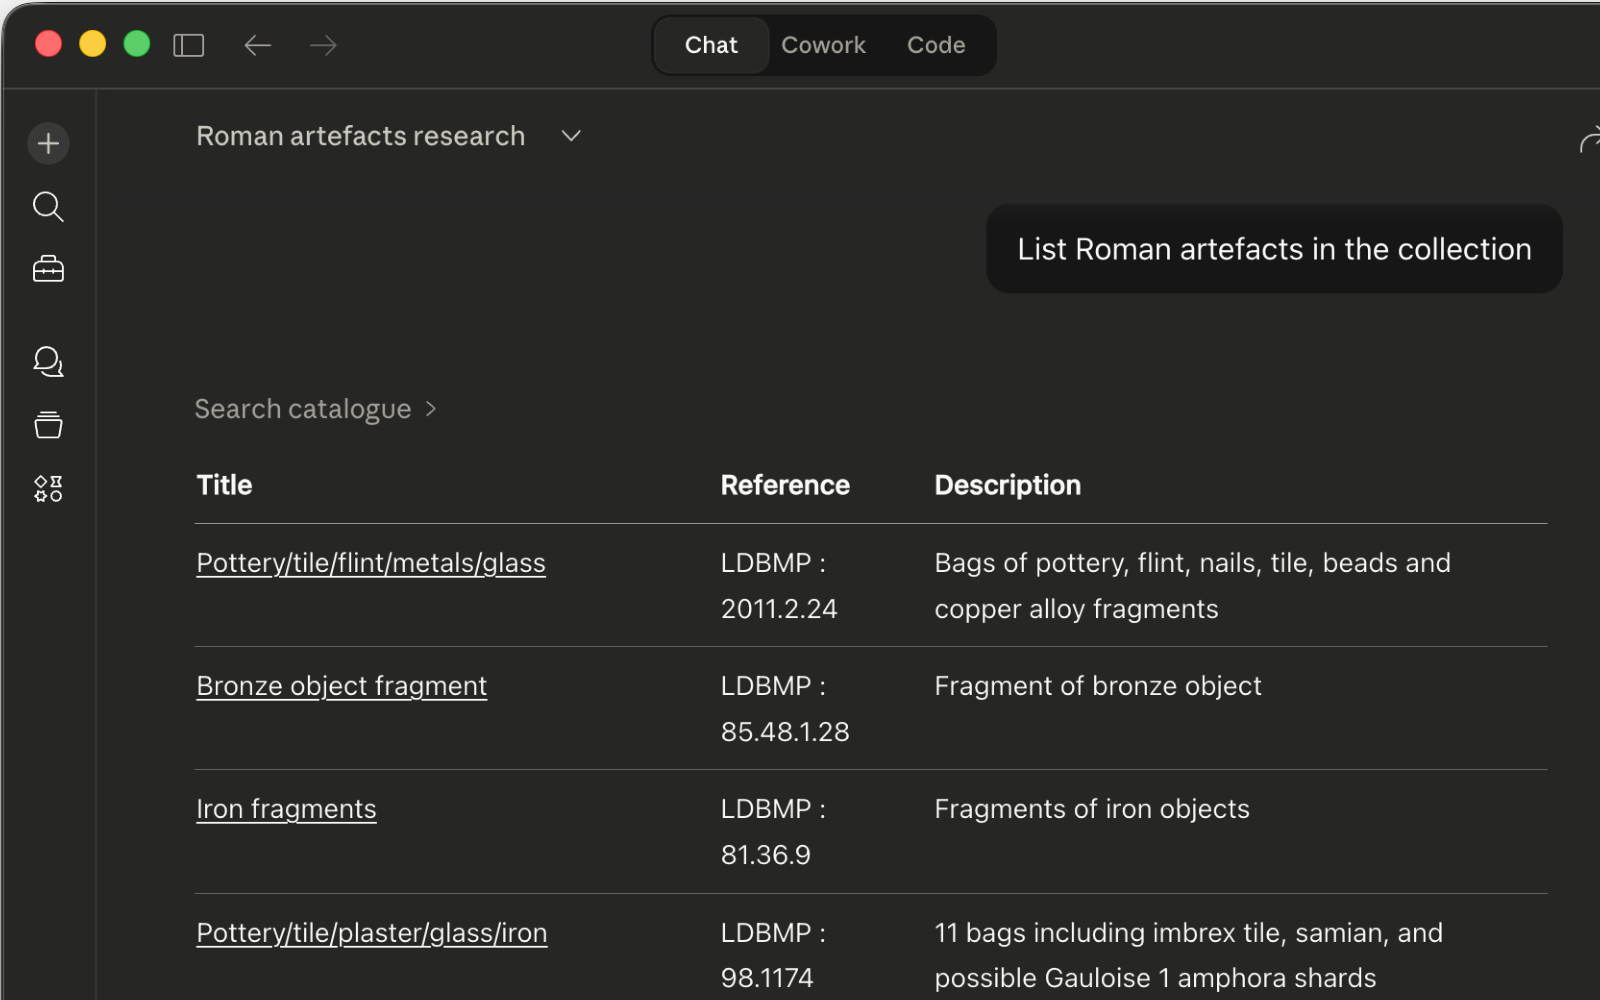This screenshot has height=1000, width=1600.
Task: Open the shapes apps icon in sidebar
Action: pyautogui.click(x=48, y=488)
